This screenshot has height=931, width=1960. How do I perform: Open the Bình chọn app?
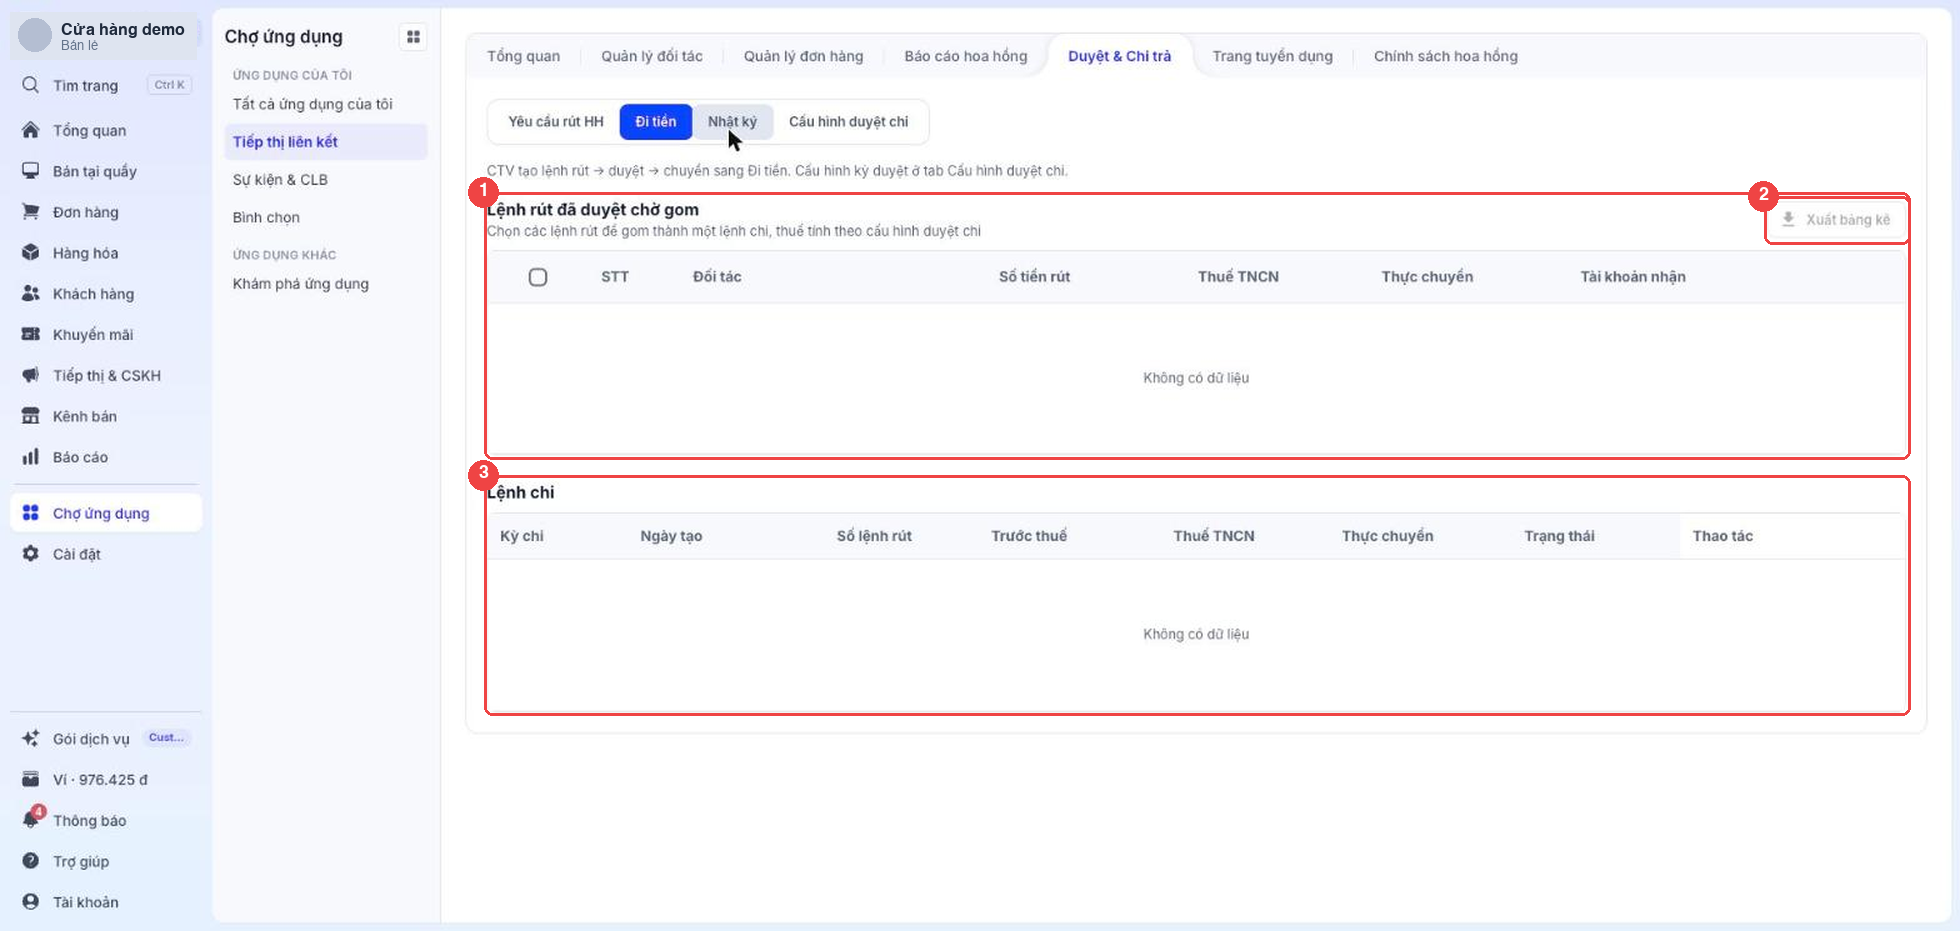[266, 218]
